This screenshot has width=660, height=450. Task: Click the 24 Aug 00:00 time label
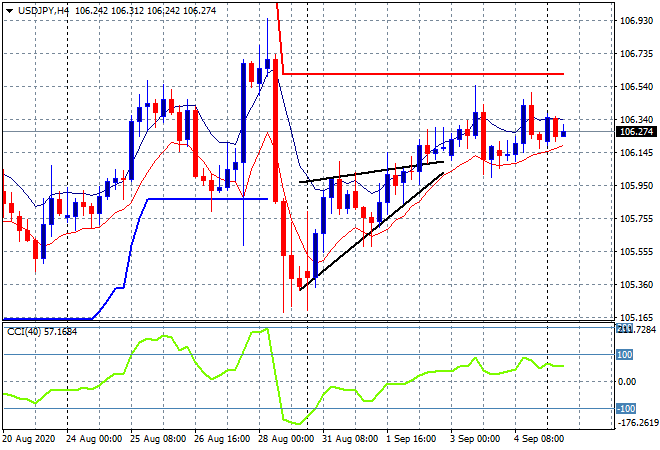point(94,439)
